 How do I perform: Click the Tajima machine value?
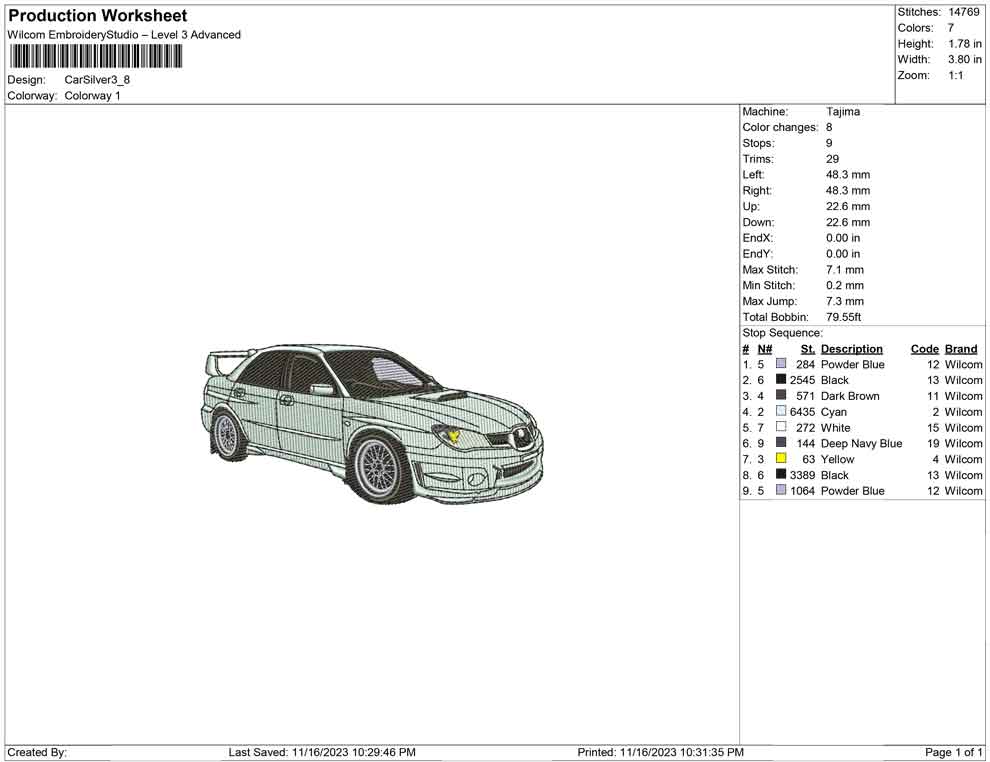pyautogui.click(x=842, y=112)
